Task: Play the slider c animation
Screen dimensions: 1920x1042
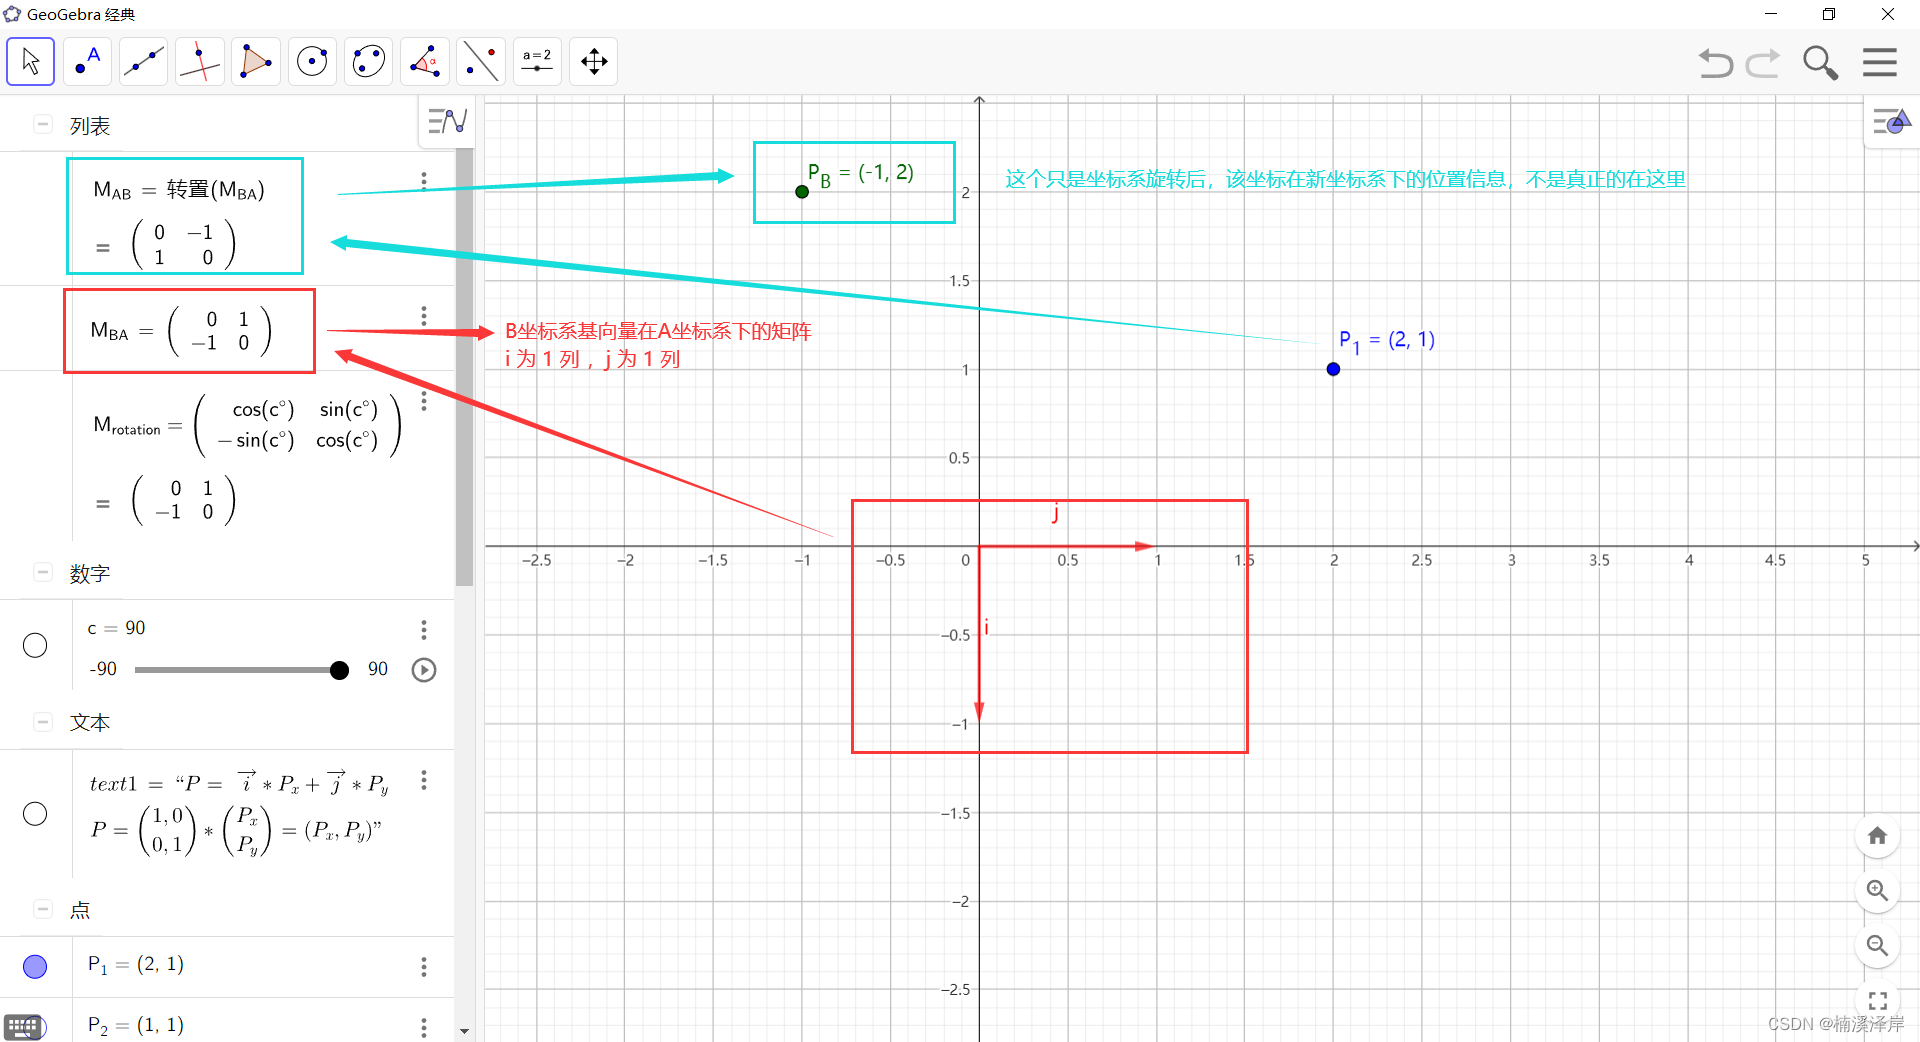Action: click(x=424, y=670)
